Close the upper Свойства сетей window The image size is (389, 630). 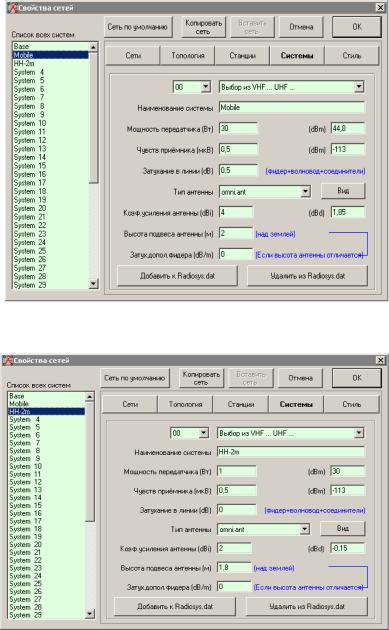[380, 7]
